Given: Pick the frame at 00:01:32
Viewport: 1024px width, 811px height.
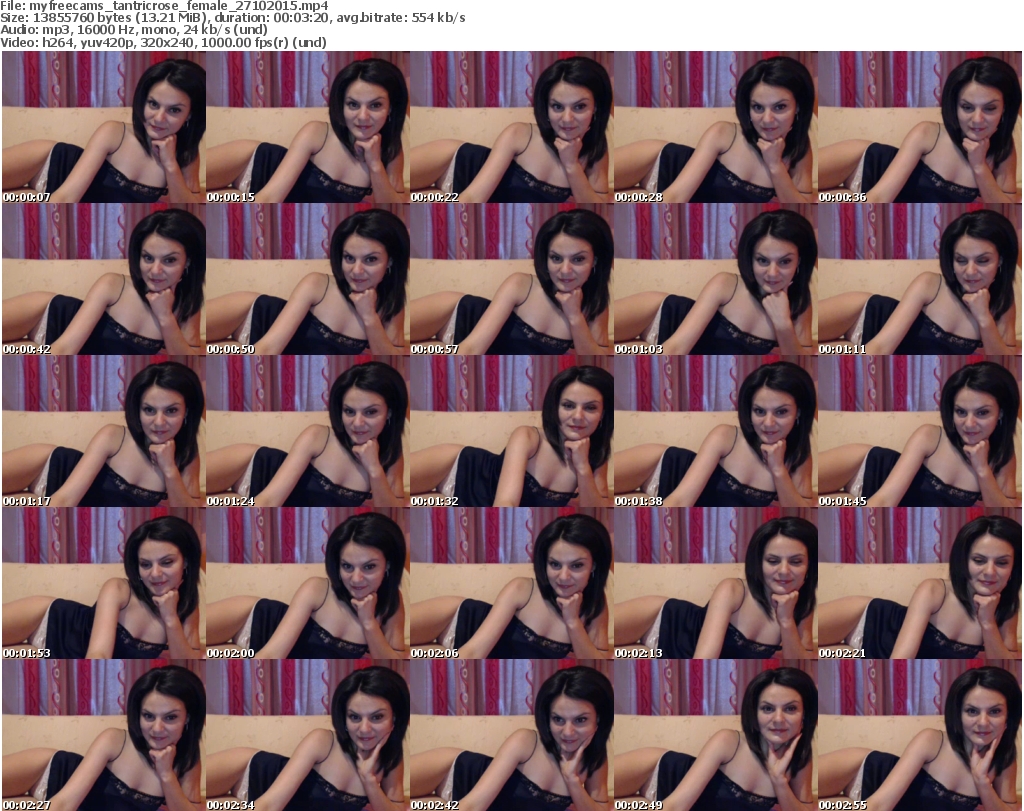Looking at the screenshot, I should pyautogui.click(x=511, y=431).
